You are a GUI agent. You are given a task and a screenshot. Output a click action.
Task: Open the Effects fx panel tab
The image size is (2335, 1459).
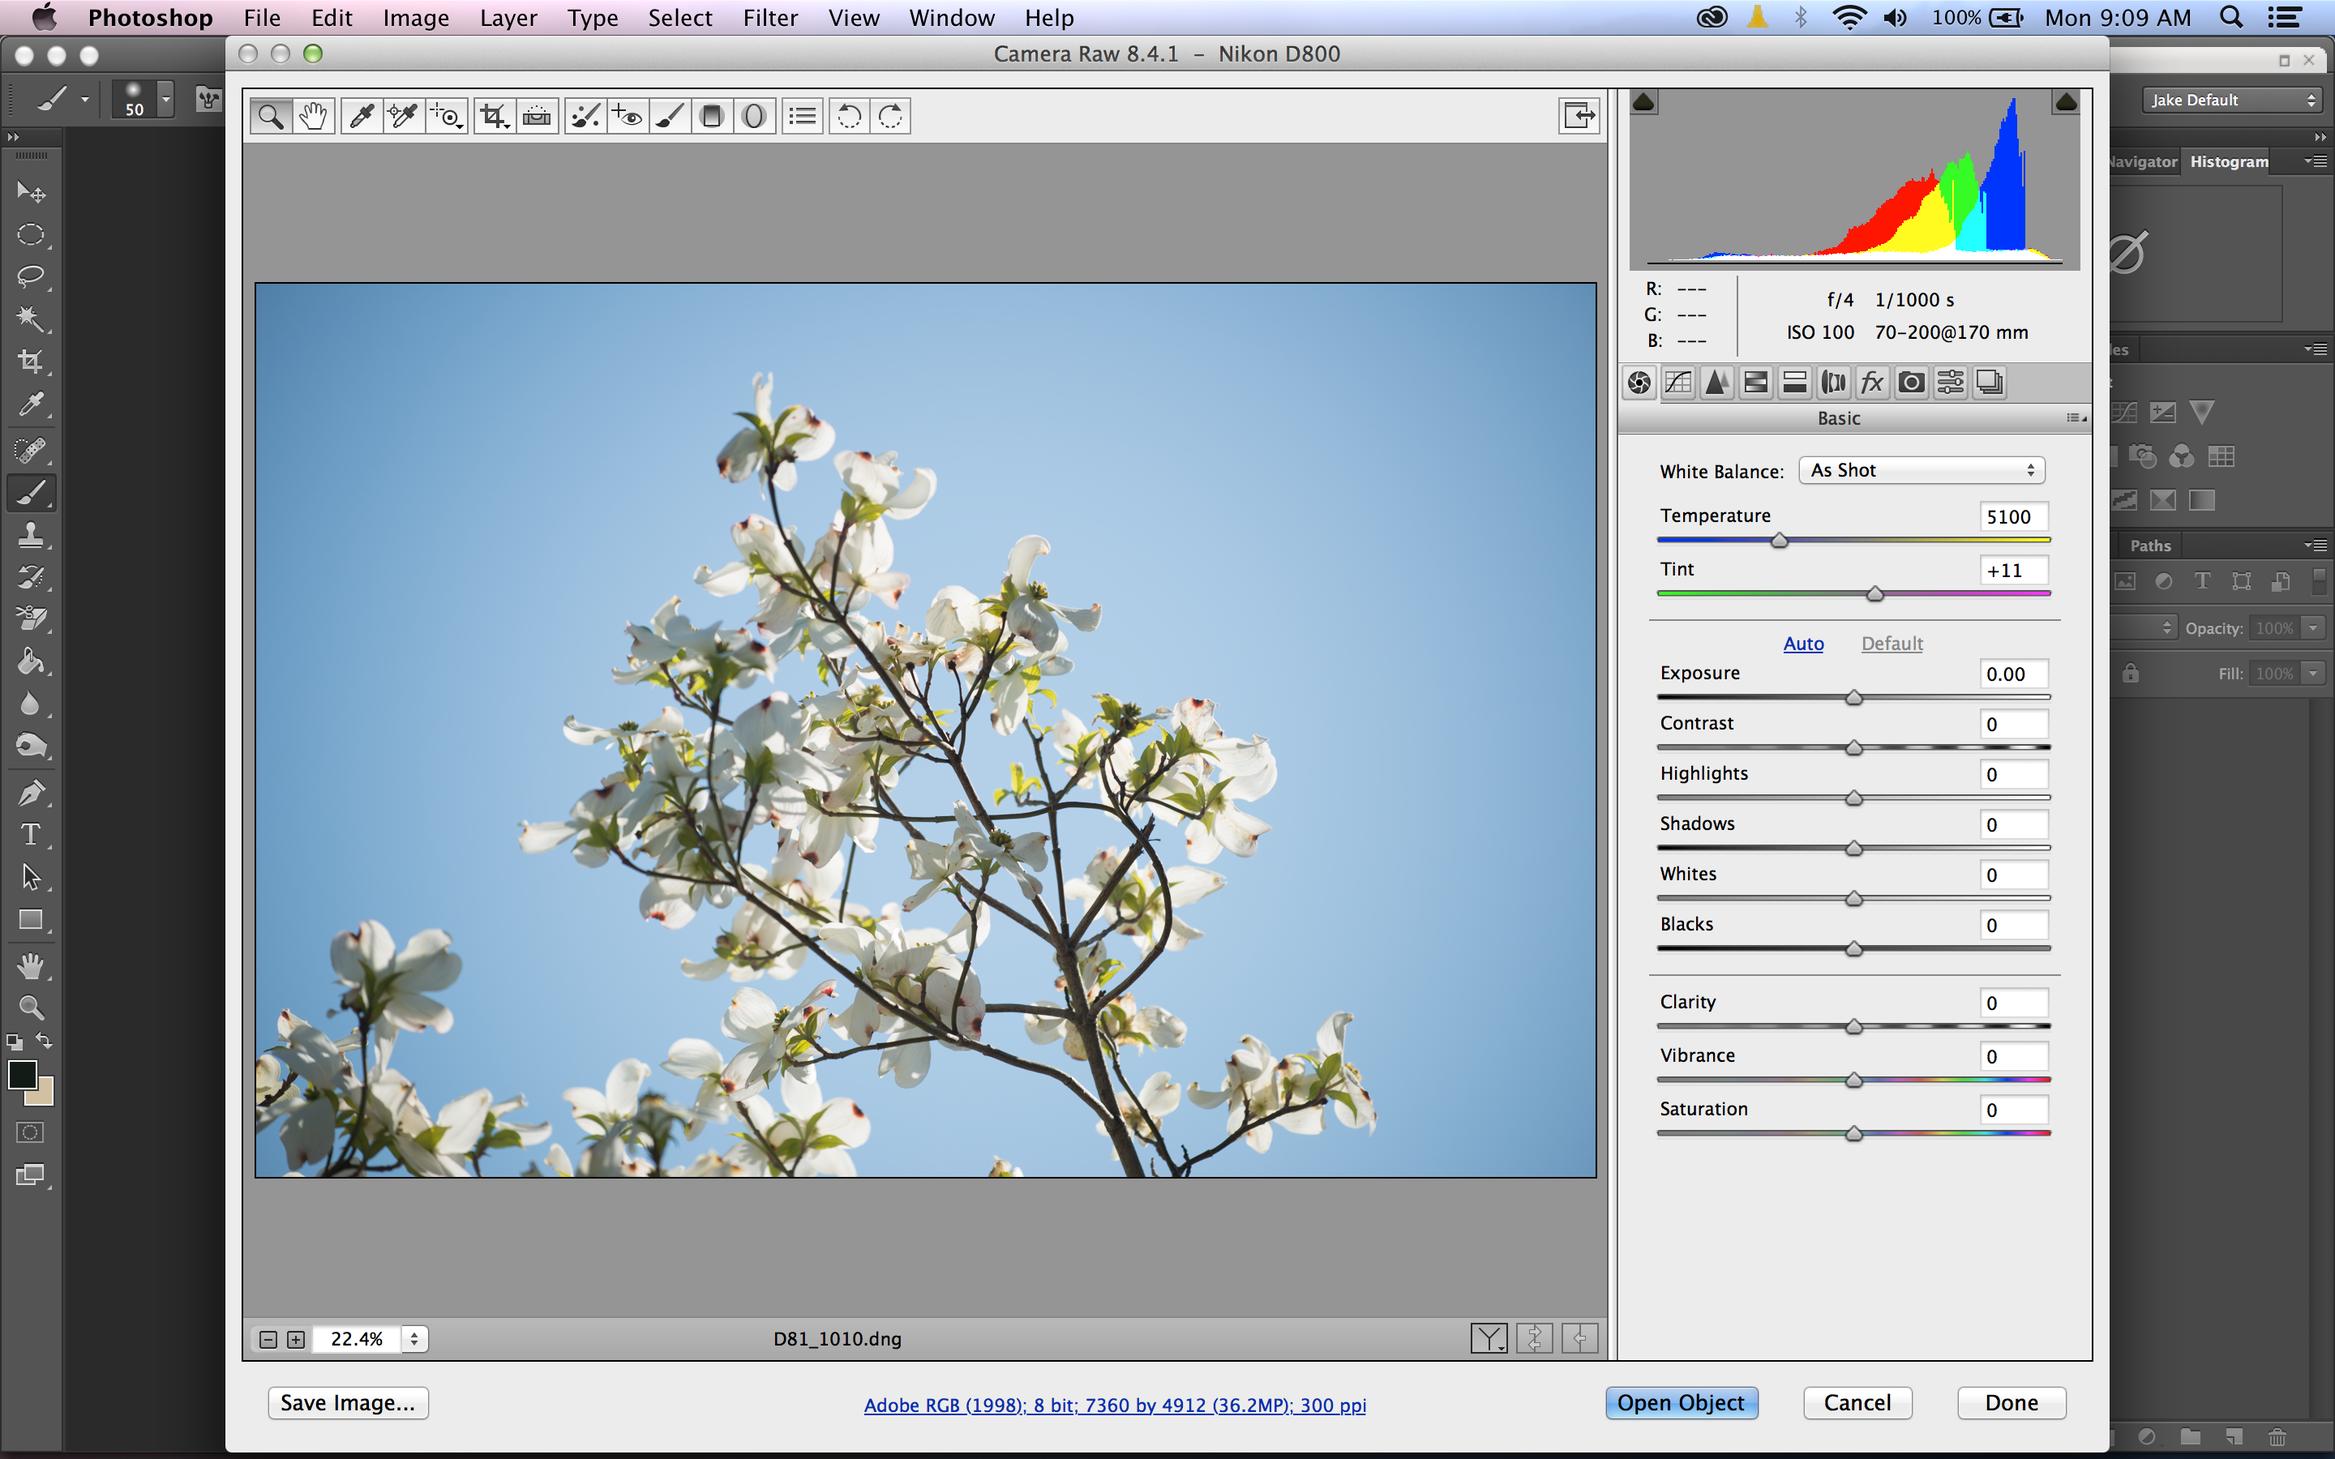tap(1872, 382)
